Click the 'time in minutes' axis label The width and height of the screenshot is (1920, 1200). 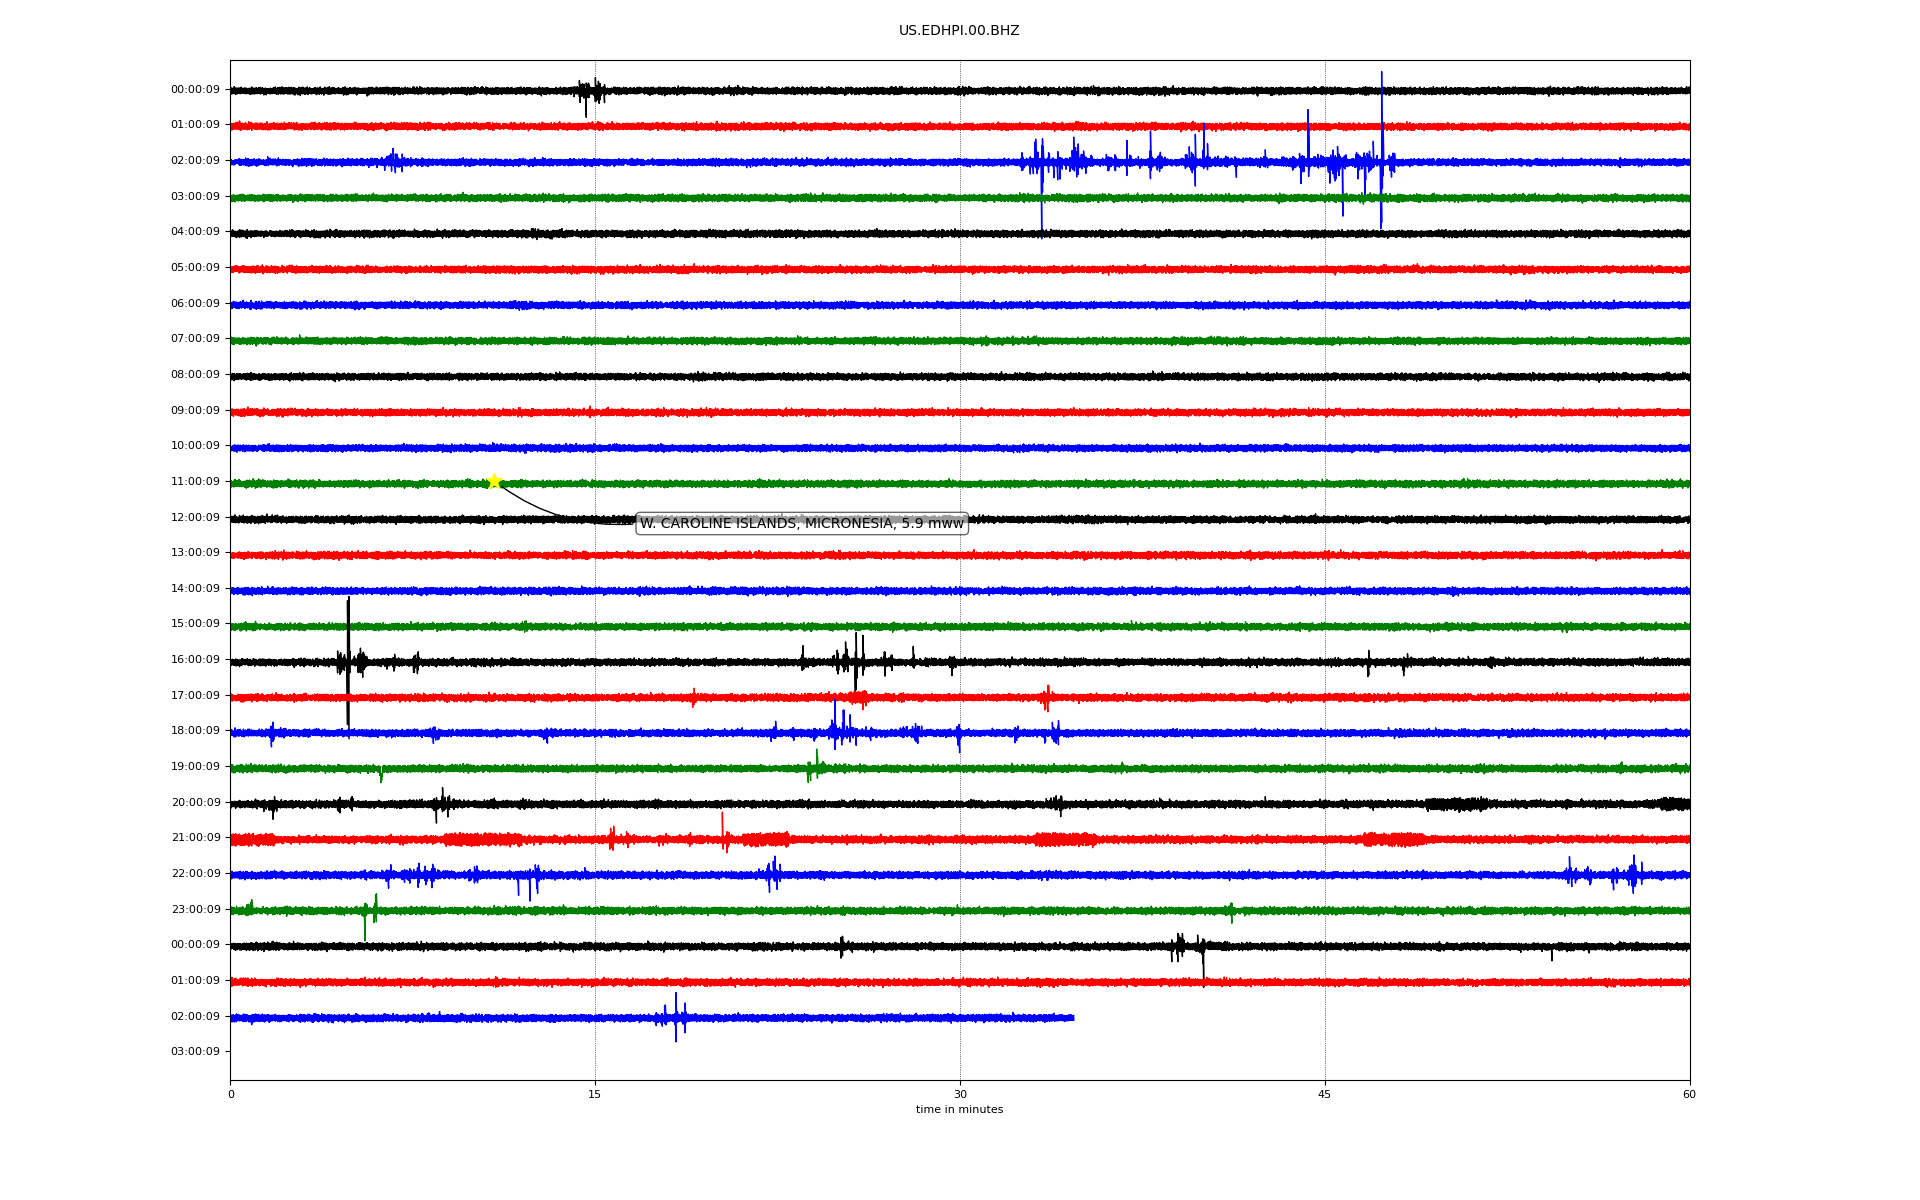click(x=958, y=1110)
